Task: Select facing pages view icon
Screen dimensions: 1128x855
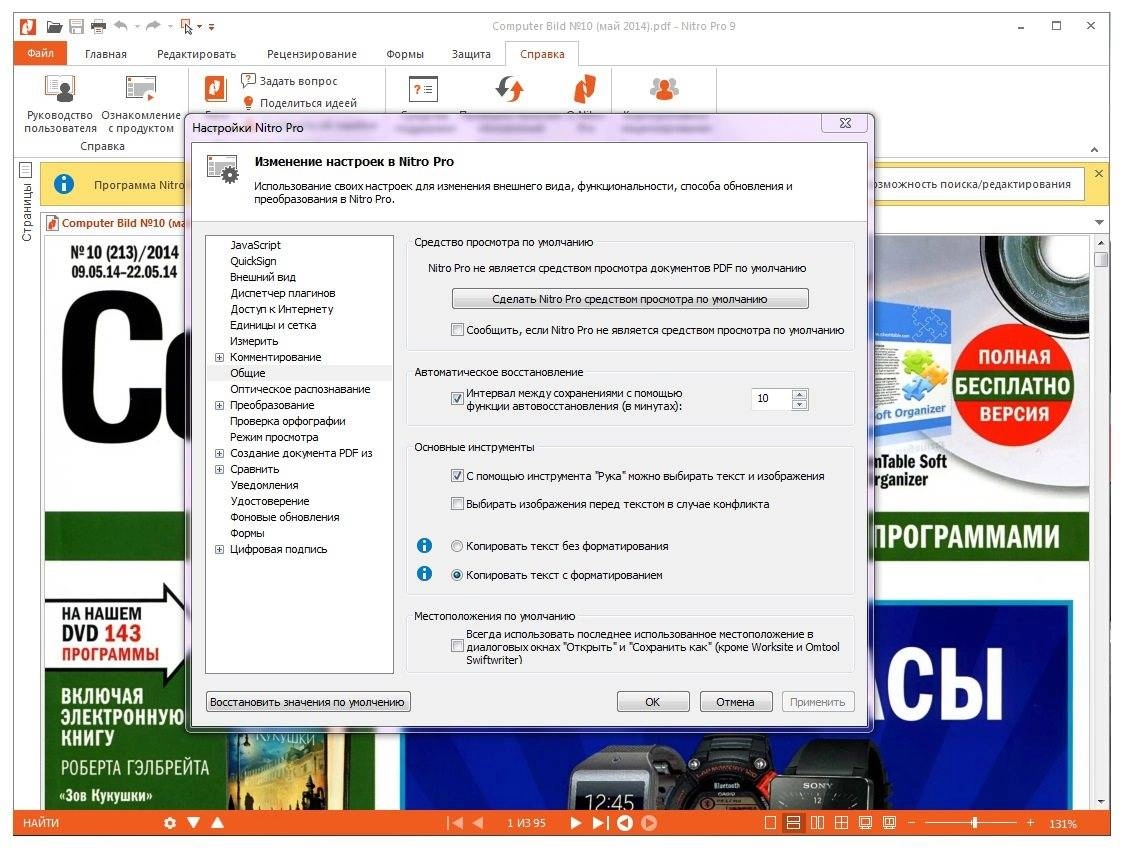Action: pyautogui.click(x=817, y=823)
